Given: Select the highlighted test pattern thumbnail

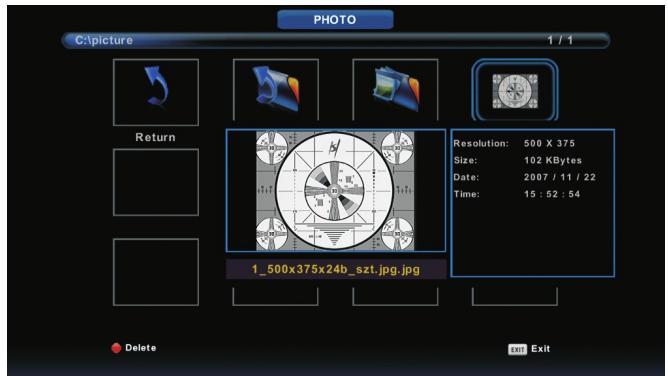Looking at the screenshot, I should (x=515, y=91).
